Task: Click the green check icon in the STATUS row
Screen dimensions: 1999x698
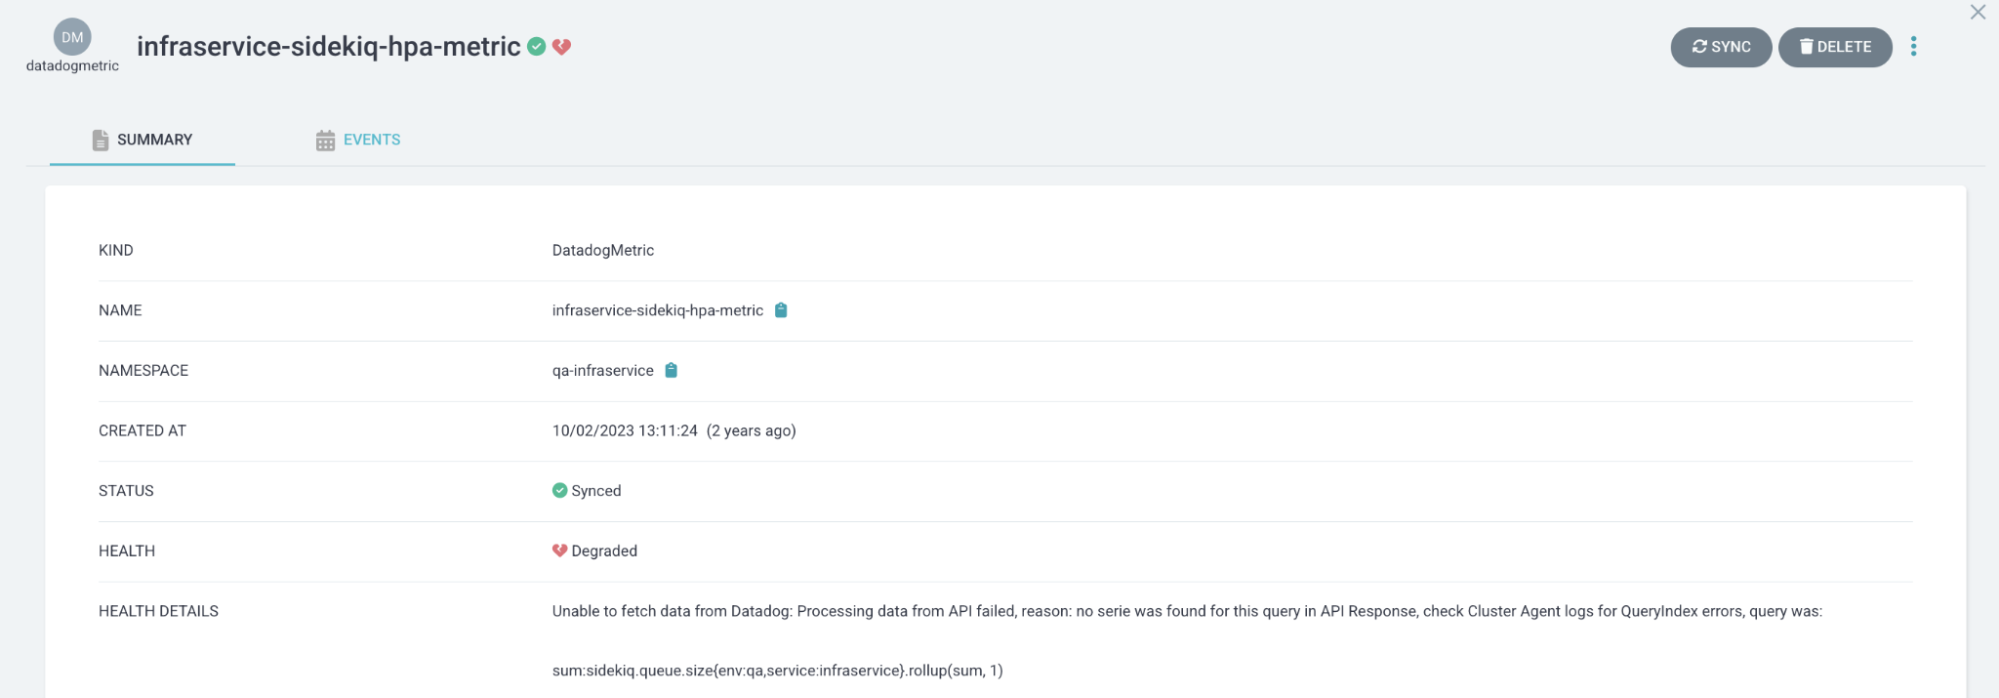Action: click(x=560, y=490)
